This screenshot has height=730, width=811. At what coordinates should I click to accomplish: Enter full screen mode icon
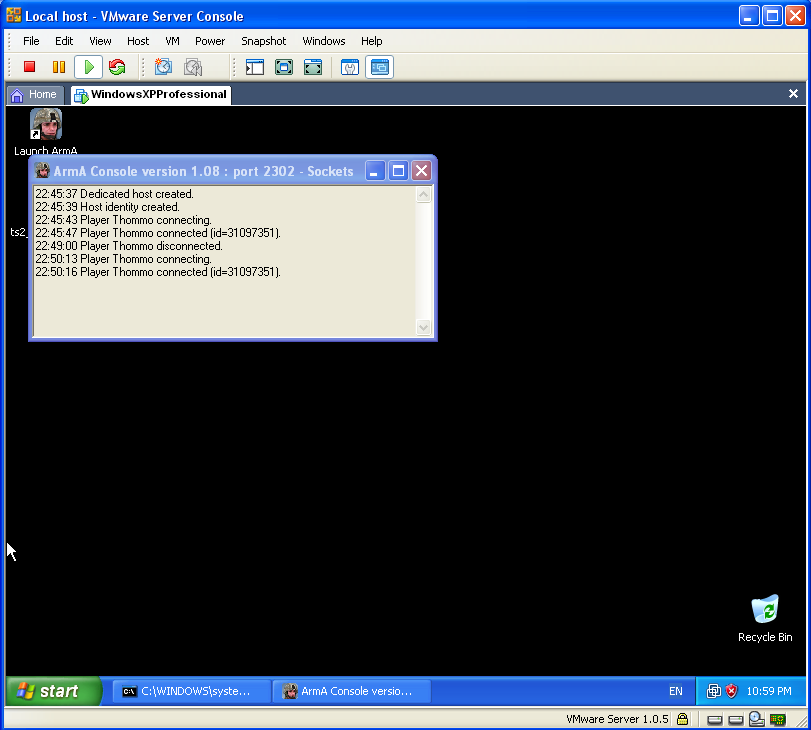[284, 67]
